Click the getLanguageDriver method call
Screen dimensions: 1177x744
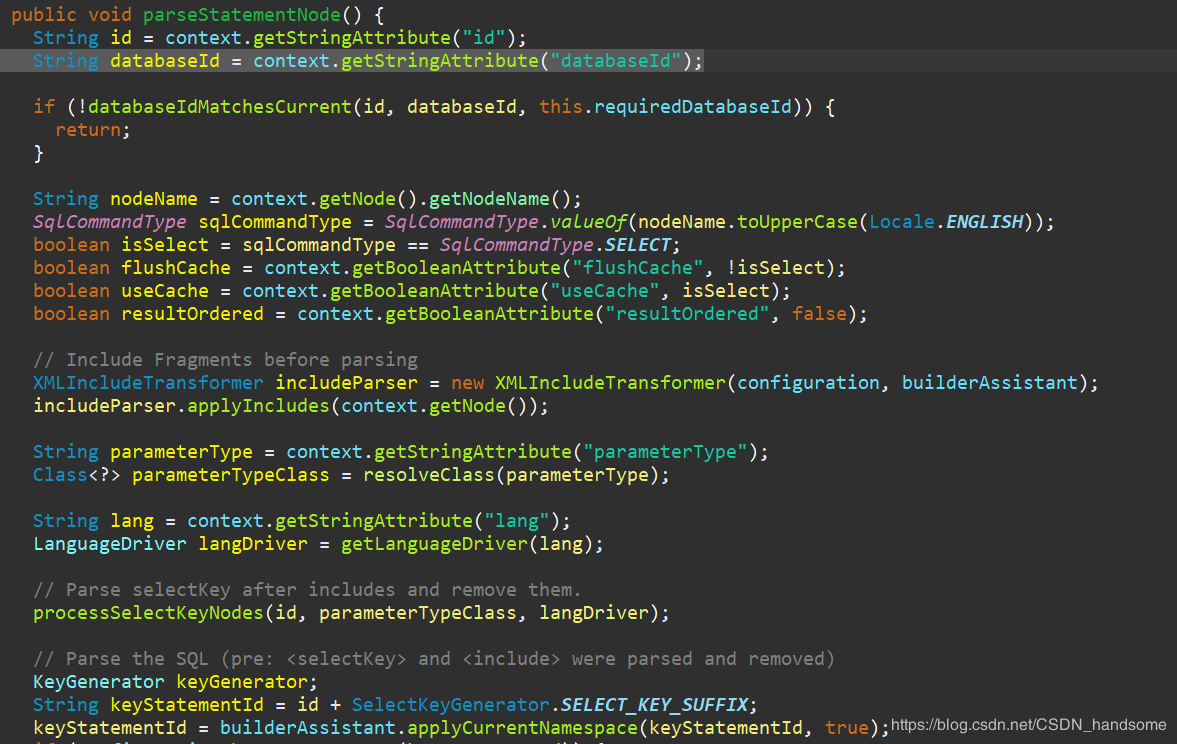tap(434, 544)
